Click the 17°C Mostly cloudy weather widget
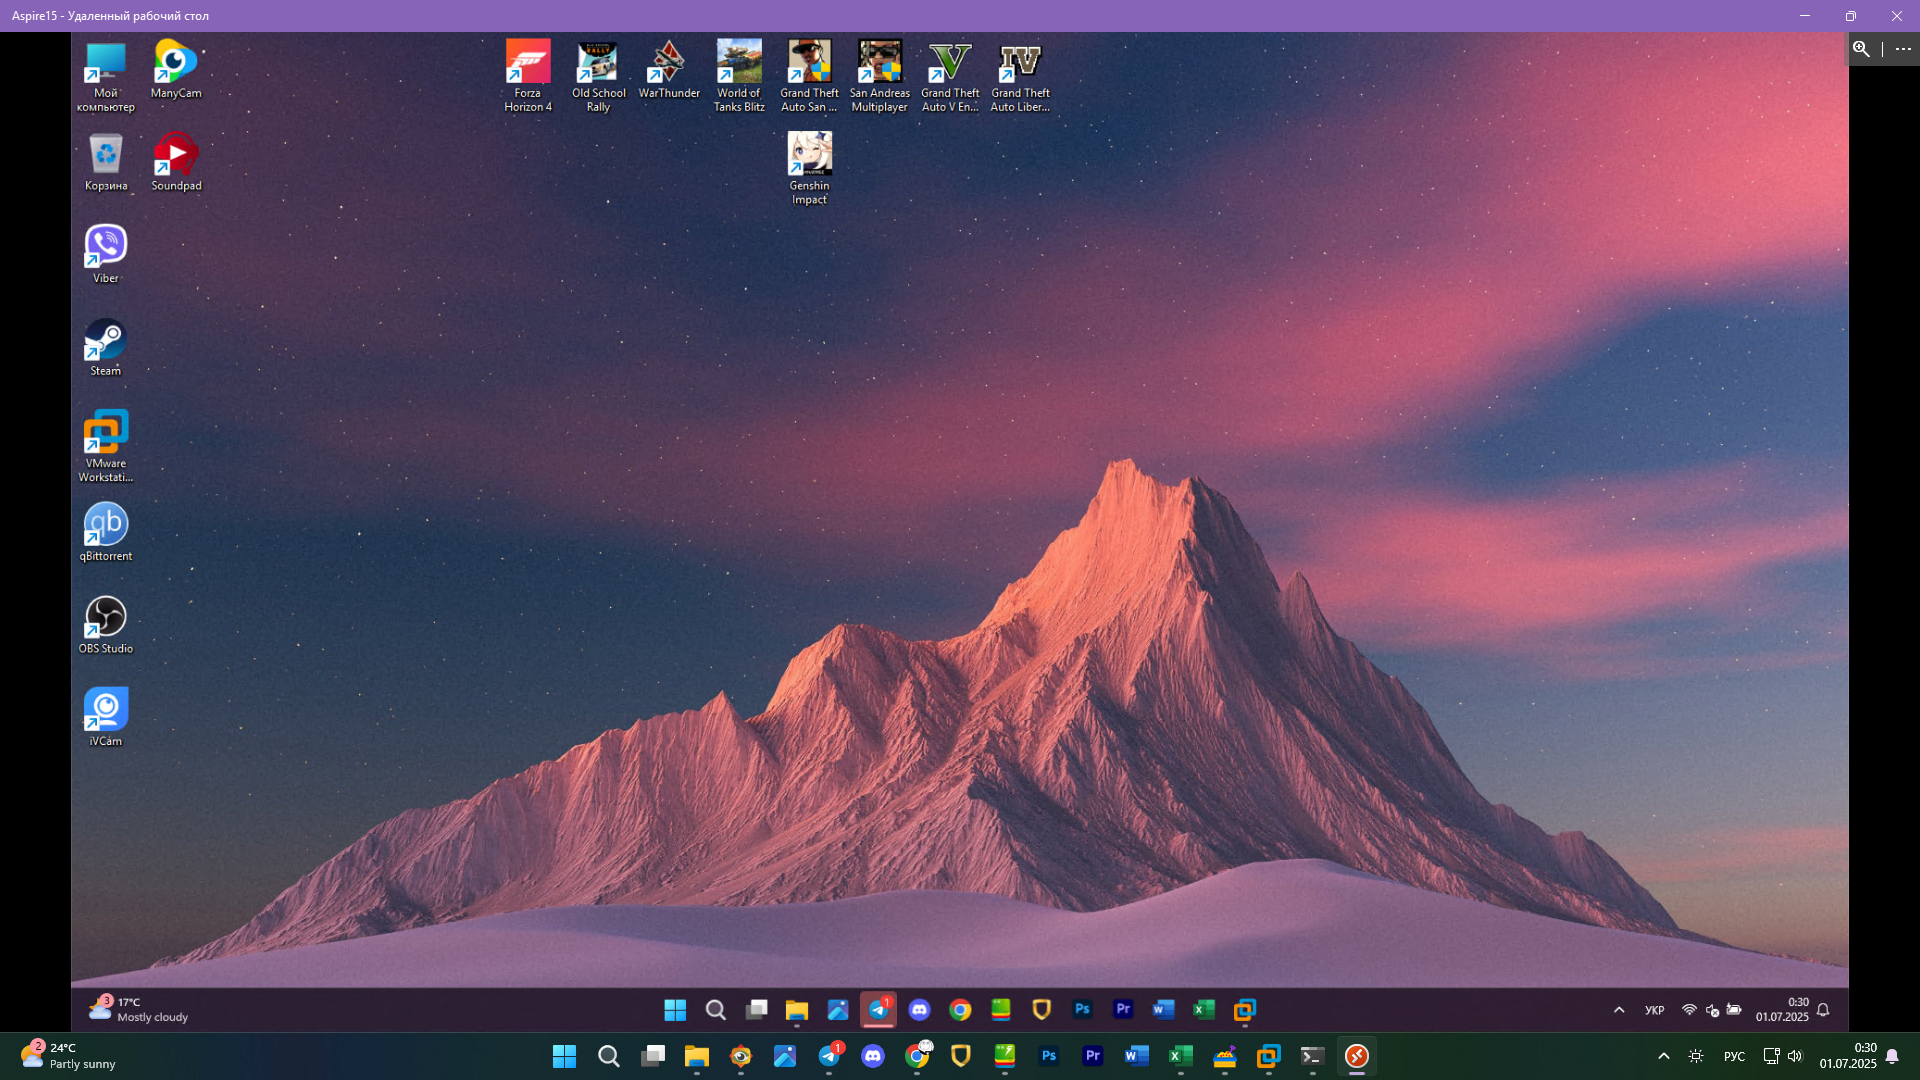The height and width of the screenshot is (1080, 1920). 139,1009
